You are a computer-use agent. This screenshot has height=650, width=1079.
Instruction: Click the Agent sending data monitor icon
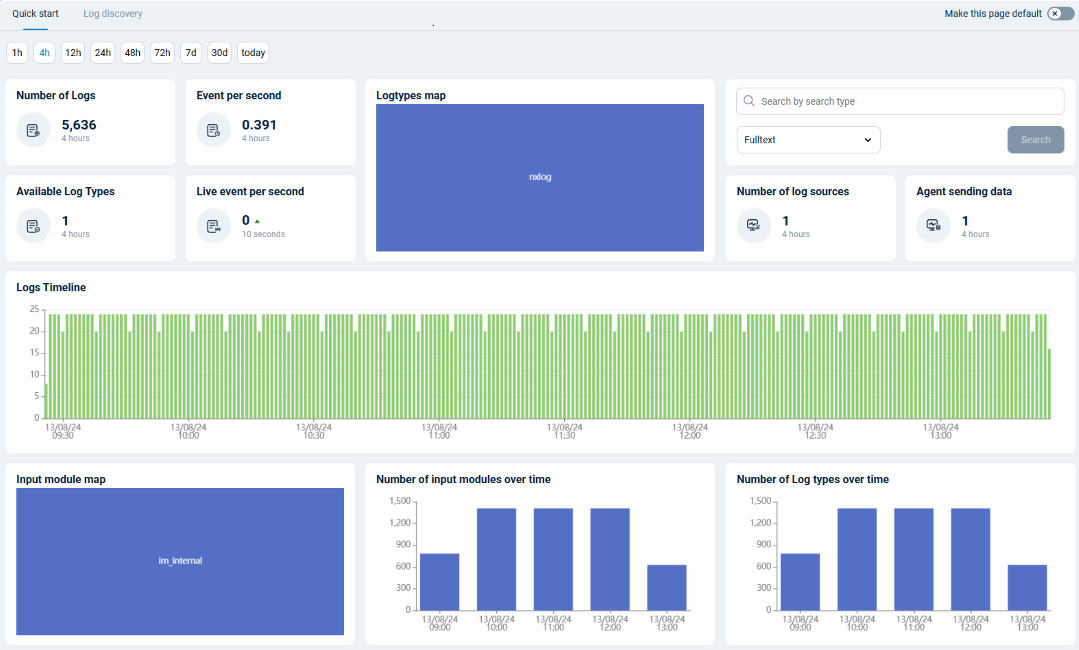(933, 226)
